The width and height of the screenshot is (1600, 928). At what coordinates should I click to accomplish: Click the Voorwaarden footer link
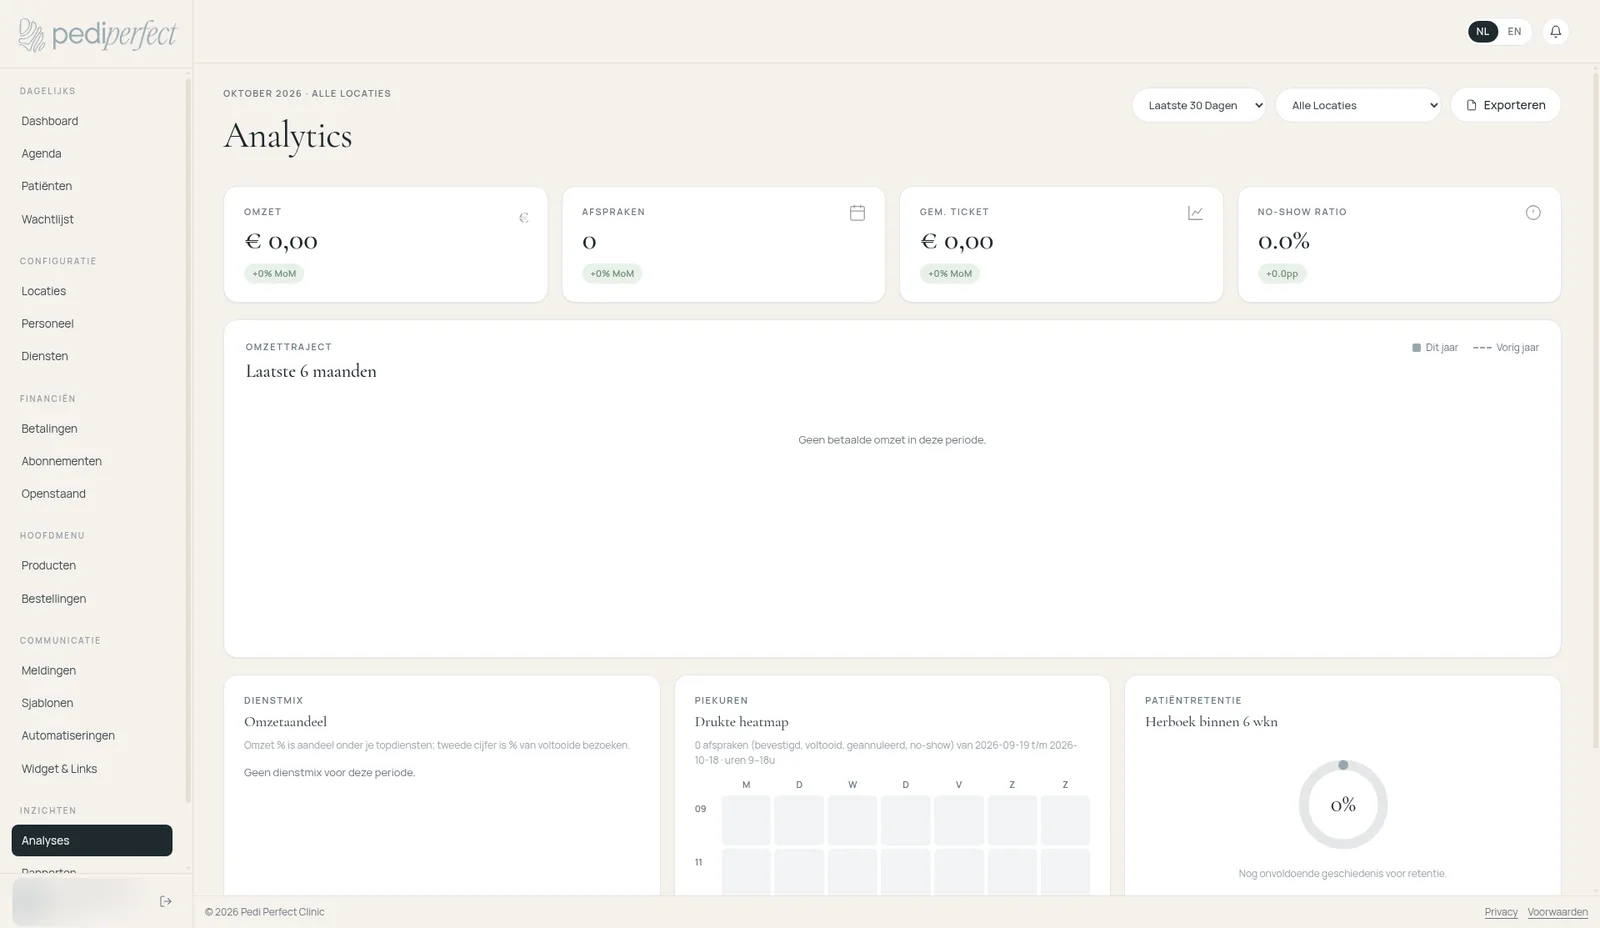(1557, 912)
